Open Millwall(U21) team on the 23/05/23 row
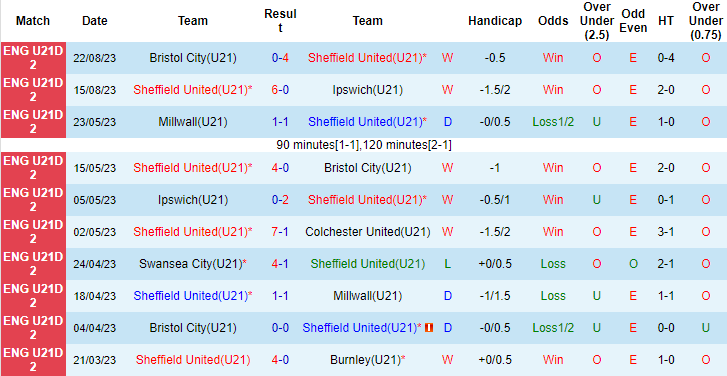 (193, 122)
